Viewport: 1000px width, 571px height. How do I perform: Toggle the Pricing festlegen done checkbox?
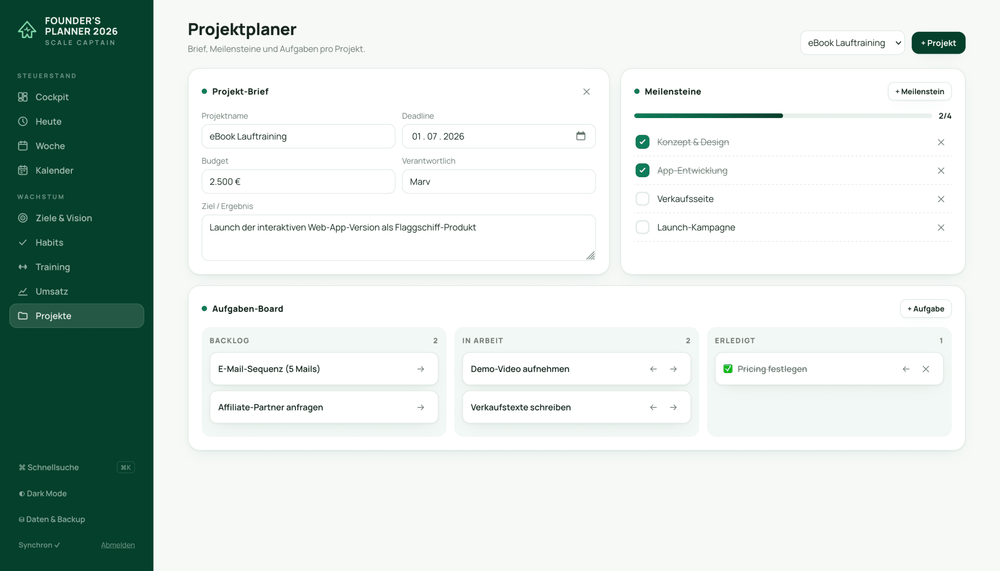pyautogui.click(x=728, y=369)
